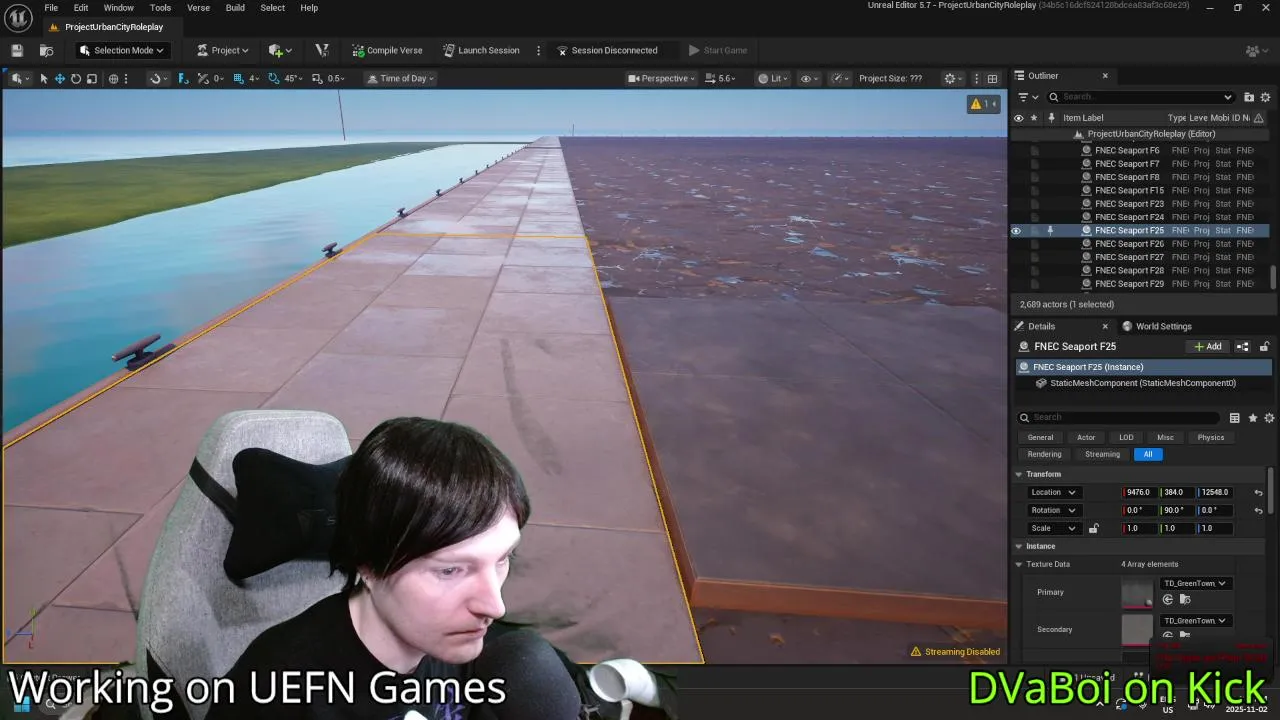The width and height of the screenshot is (1280, 720).
Task: Open the Lit view mode dropdown
Action: point(773,78)
